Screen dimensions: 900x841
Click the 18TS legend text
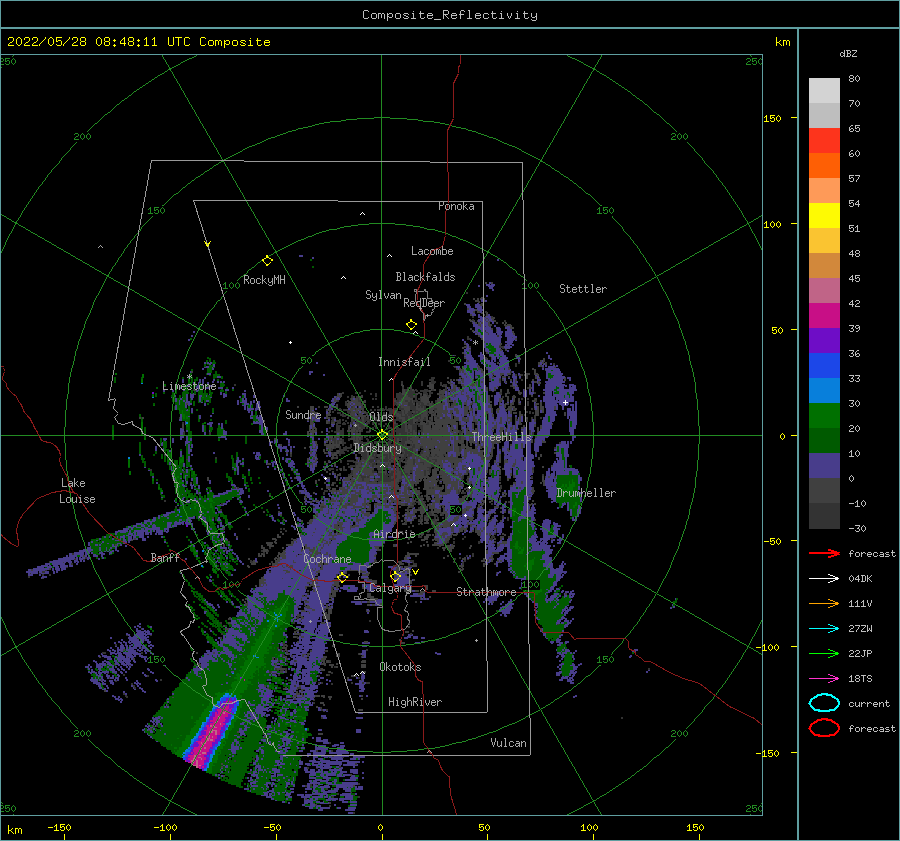click(860, 679)
